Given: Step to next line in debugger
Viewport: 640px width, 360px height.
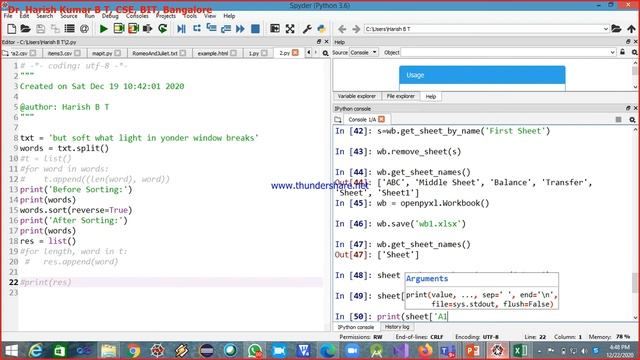Looking at the screenshot, I should pyautogui.click(x=197, y=29).
